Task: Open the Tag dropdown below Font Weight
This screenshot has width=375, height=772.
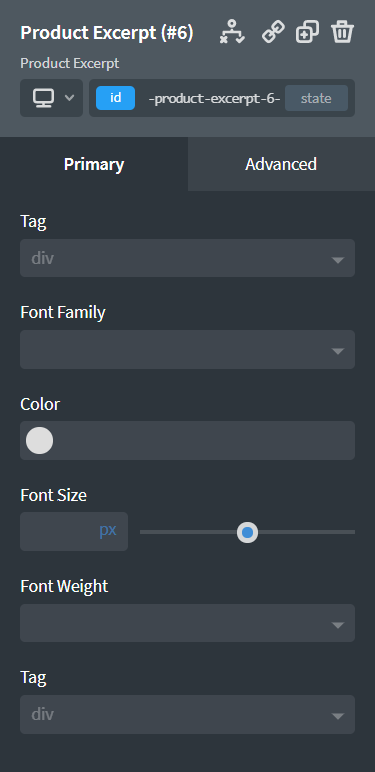Action: click(x=187, y=714)
